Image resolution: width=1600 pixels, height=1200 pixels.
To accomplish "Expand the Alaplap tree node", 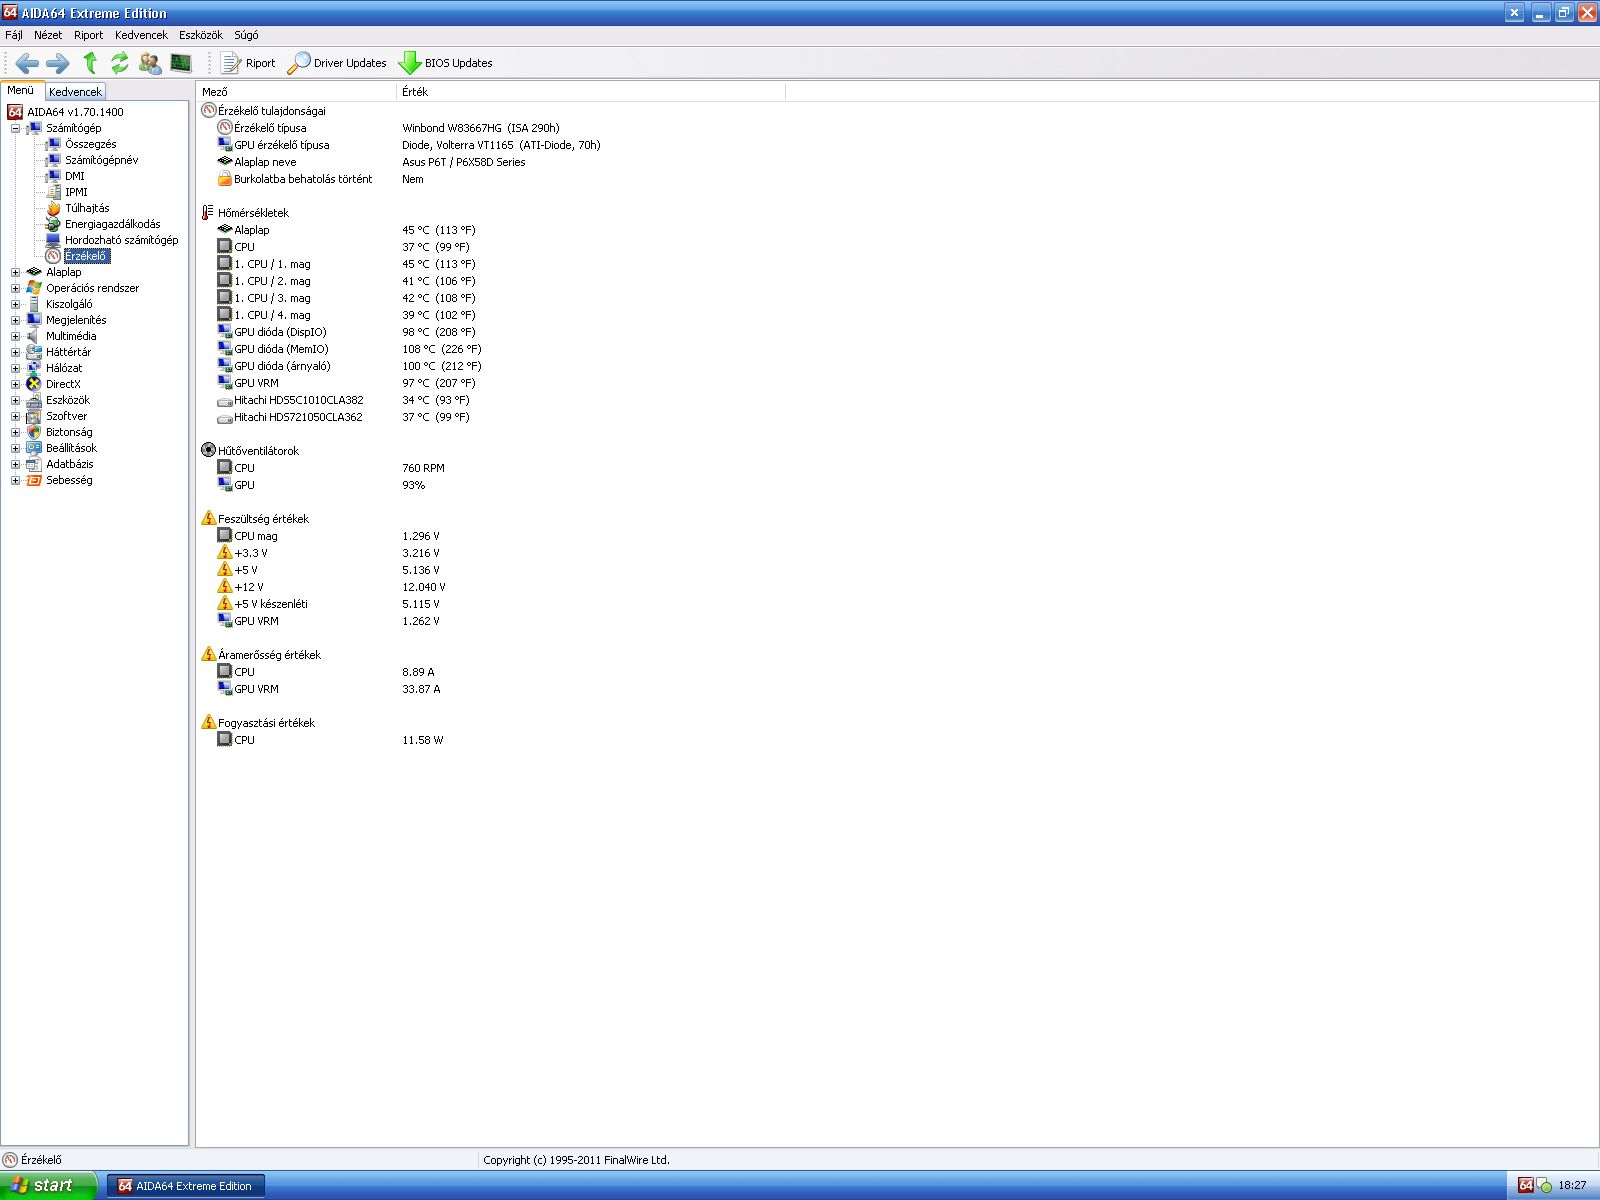I will pos(15,272).
